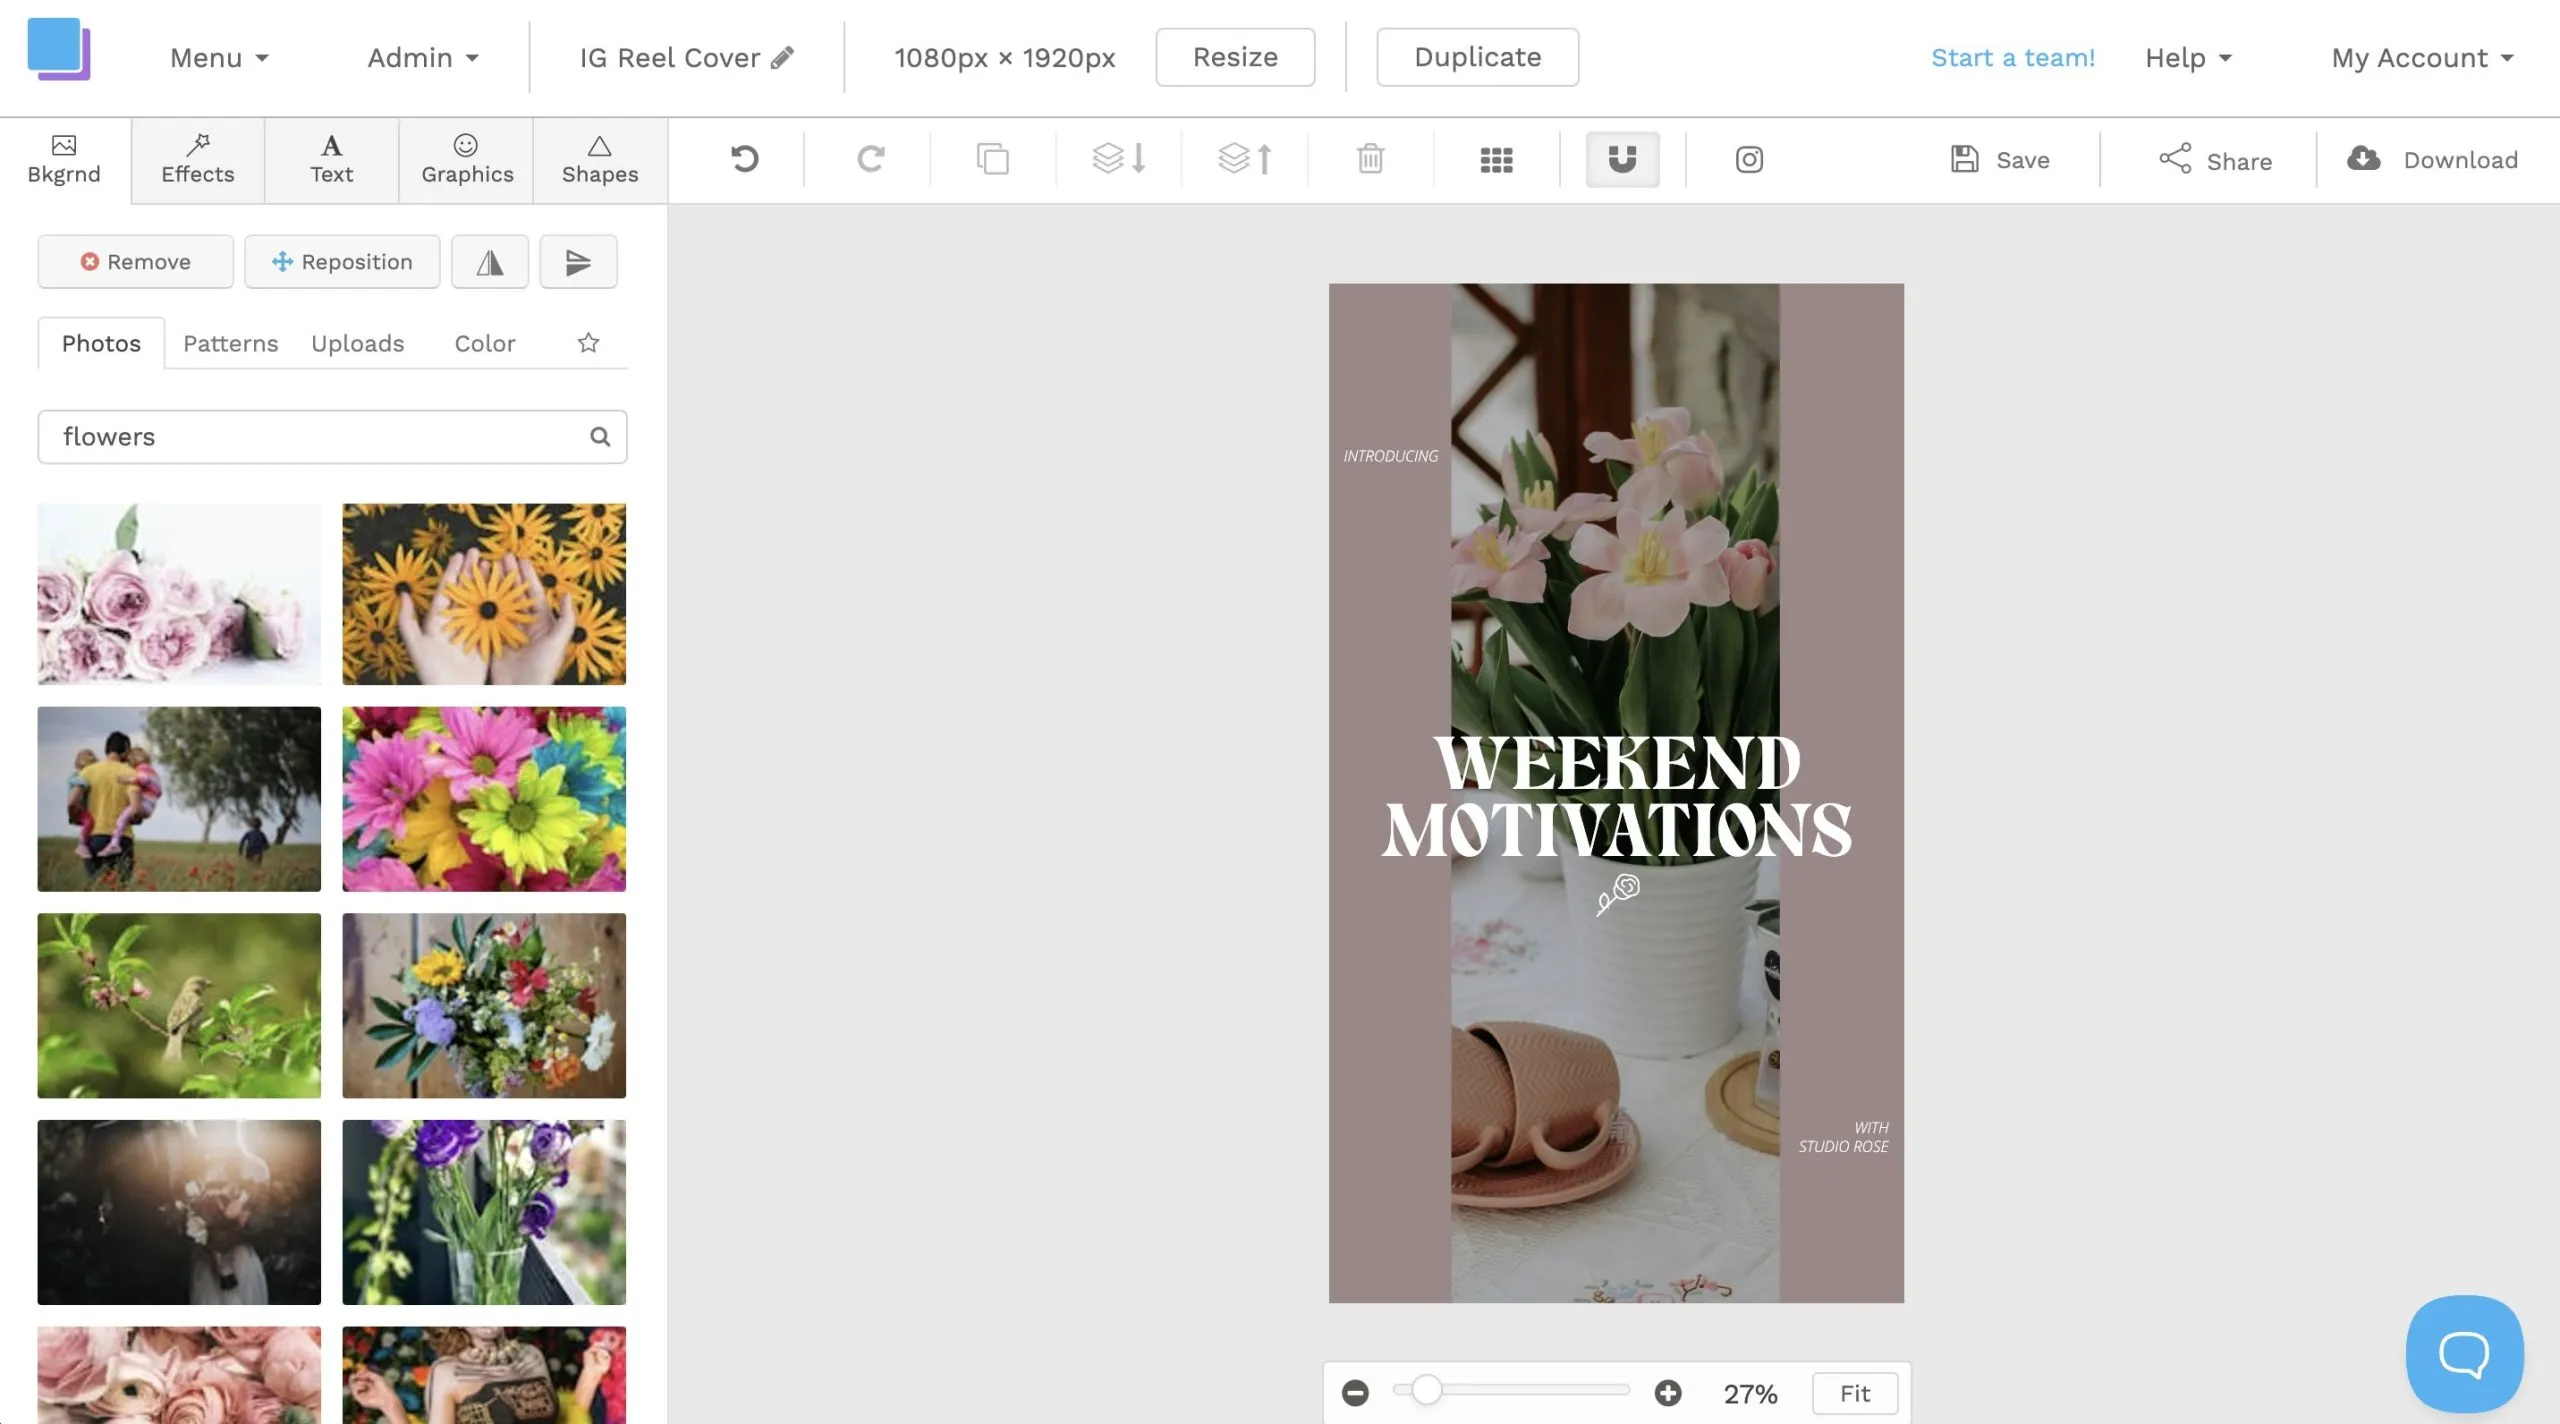Open the Shapes panel
The image size is (2560, 1424).
tap(600, 160)
